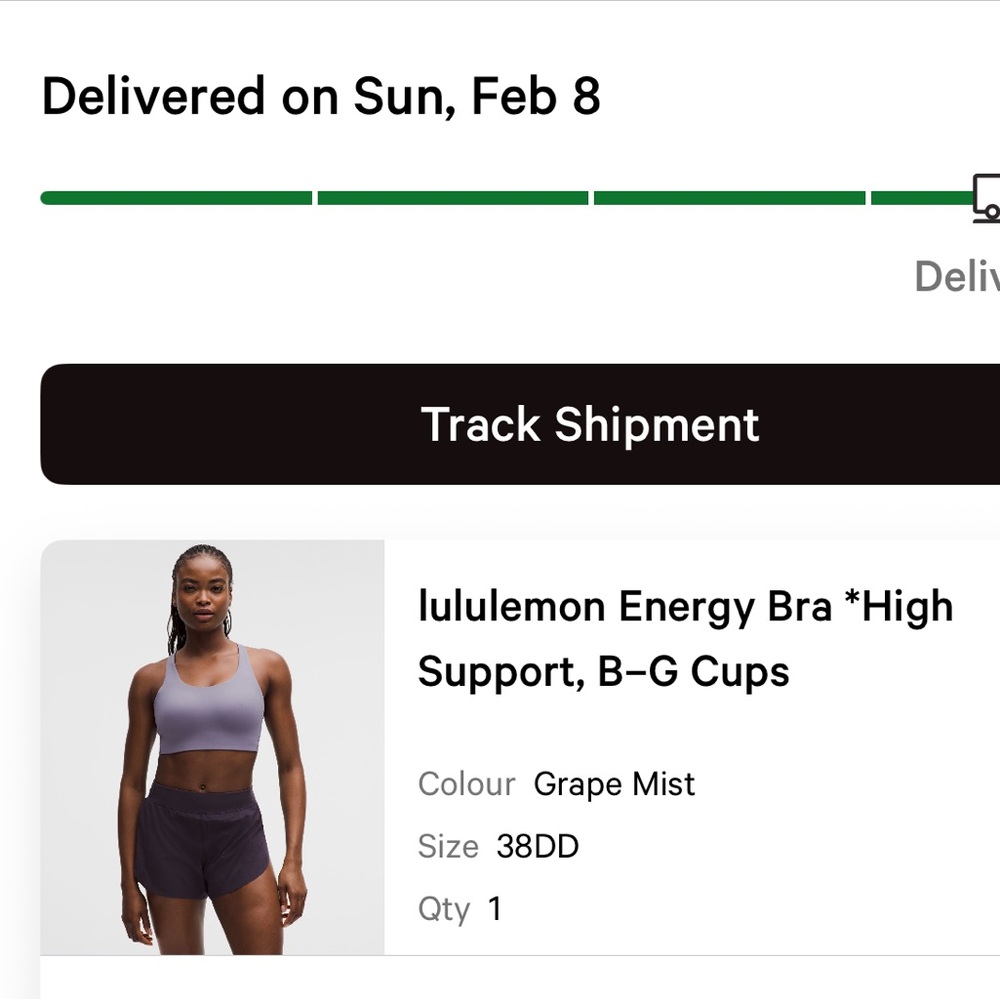Screen dimensions: 1000x1000
Task: Click the 'Colour' label
Action: pyautogui.click(x=466, y=785)
